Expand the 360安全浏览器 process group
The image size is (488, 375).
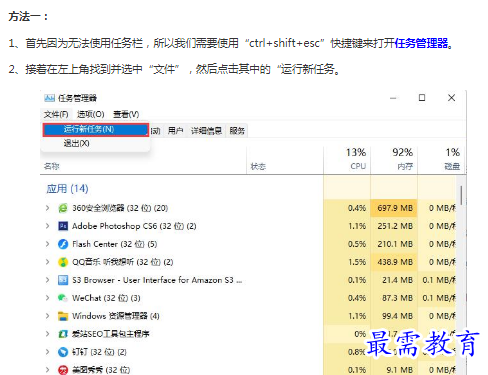(x=47, y=208)
